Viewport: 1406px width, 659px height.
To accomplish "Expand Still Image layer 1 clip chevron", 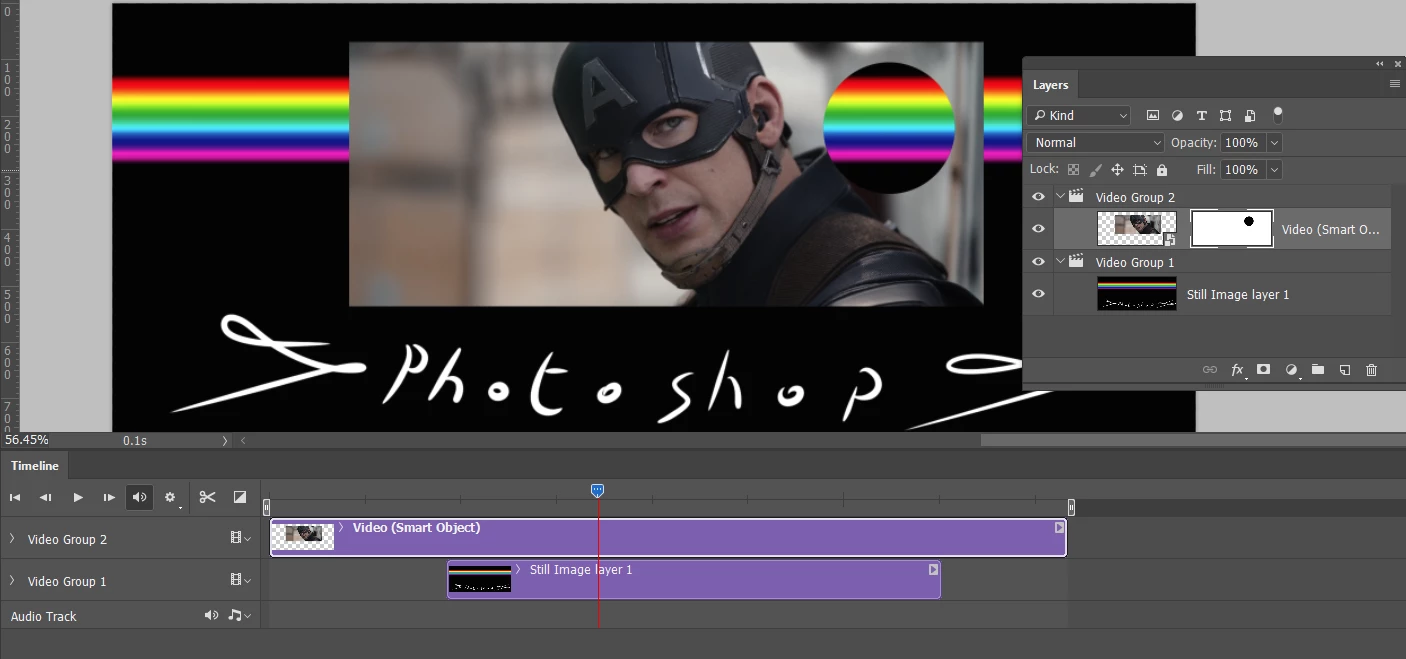I will [x=518, y=569].
